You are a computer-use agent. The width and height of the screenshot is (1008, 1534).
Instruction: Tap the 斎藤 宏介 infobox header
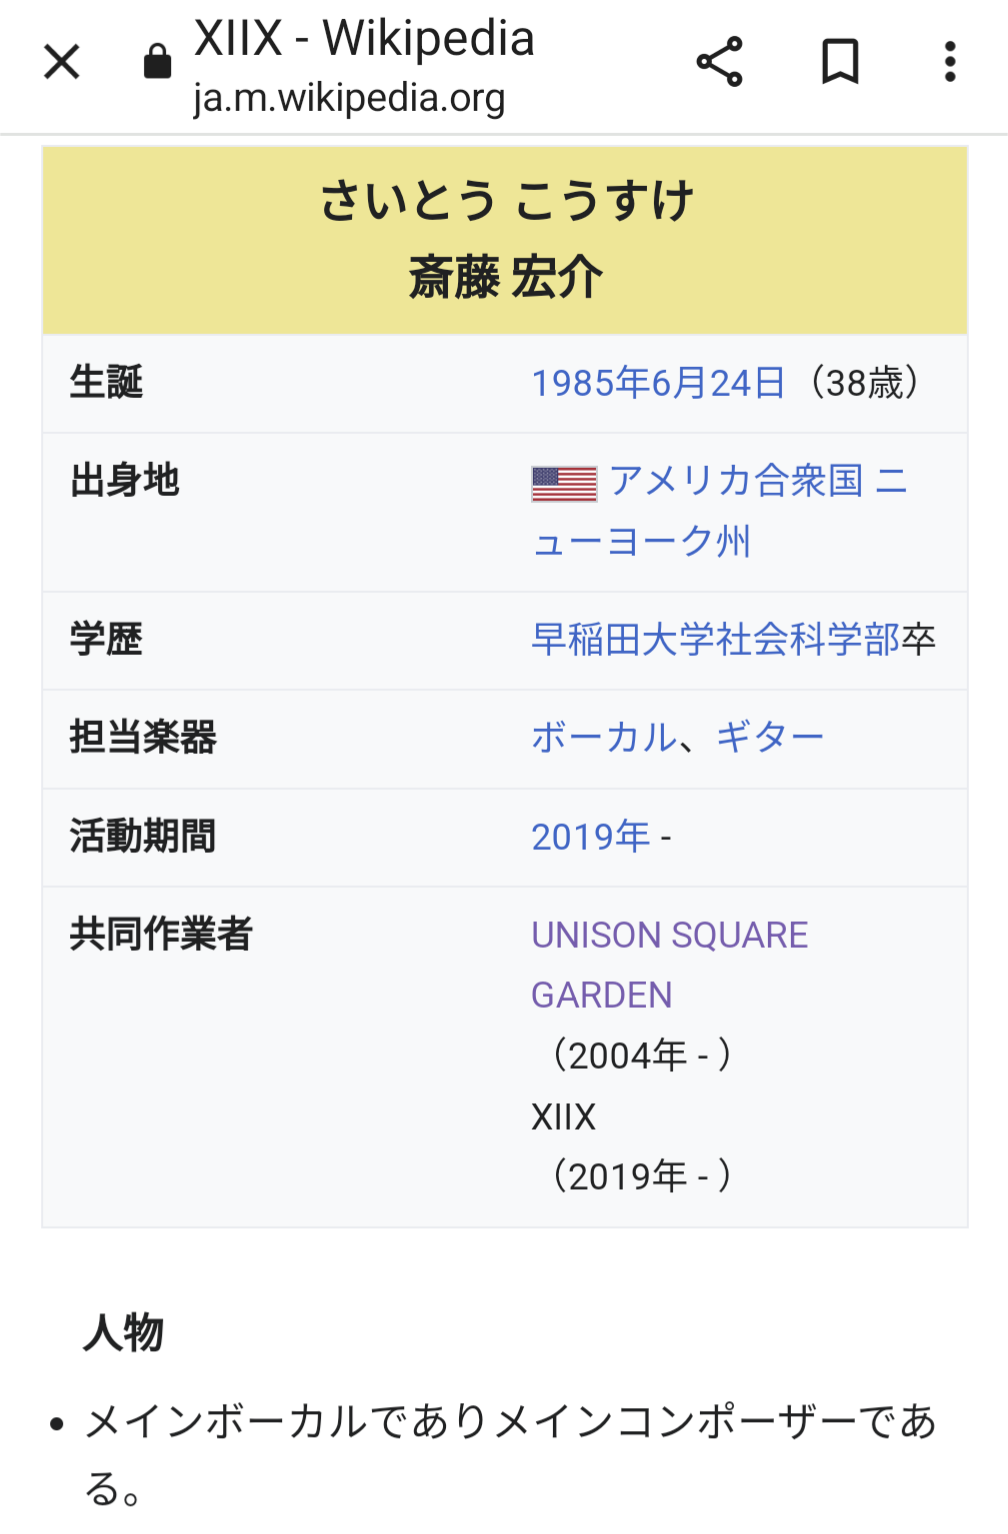[505, 277]
